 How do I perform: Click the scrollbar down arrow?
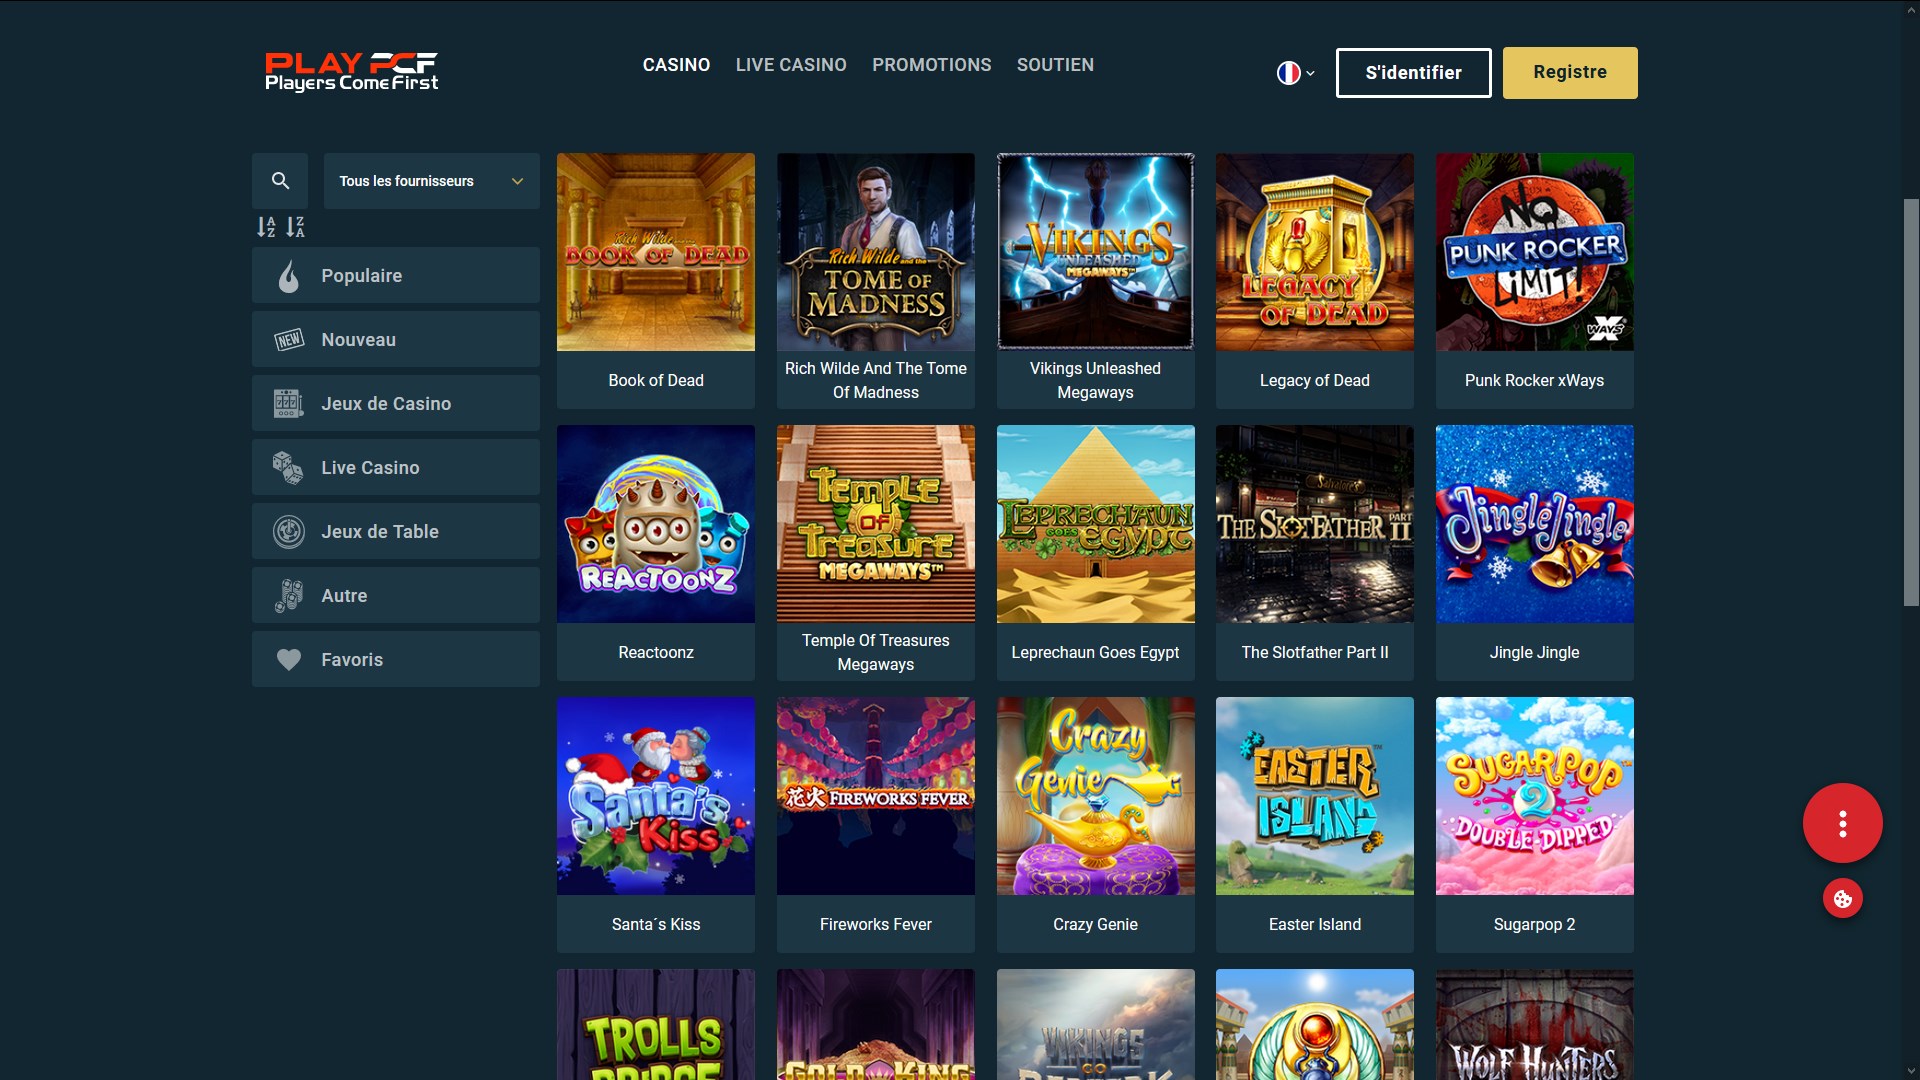[1911, 1071]
